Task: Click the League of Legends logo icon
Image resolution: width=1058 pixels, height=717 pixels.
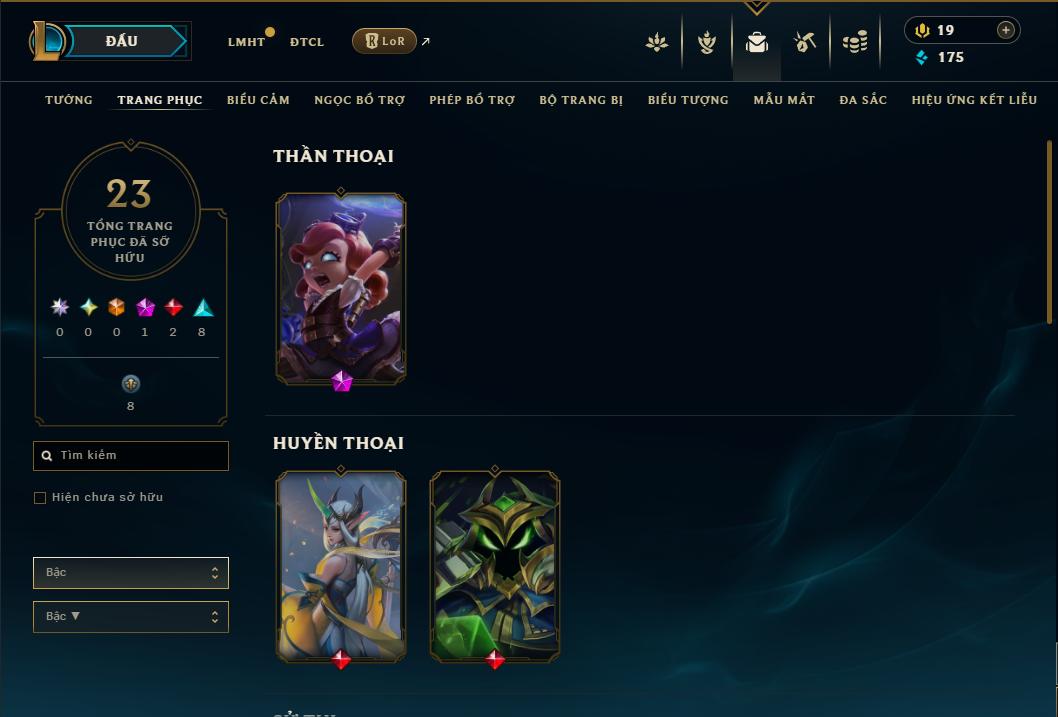Action: click(x=46, y=40)
